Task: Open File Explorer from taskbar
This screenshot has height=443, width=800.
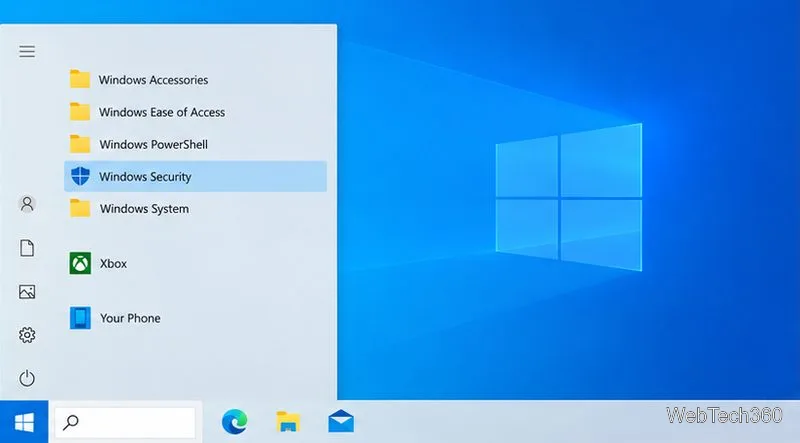Action: coord(288,422)
